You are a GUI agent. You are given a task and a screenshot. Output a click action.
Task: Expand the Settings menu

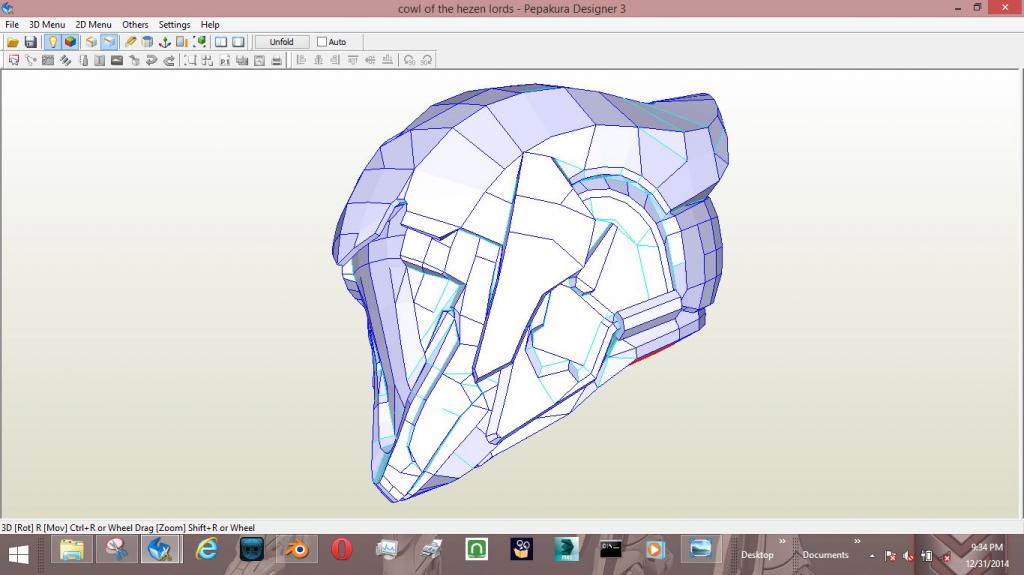(174, 24)
